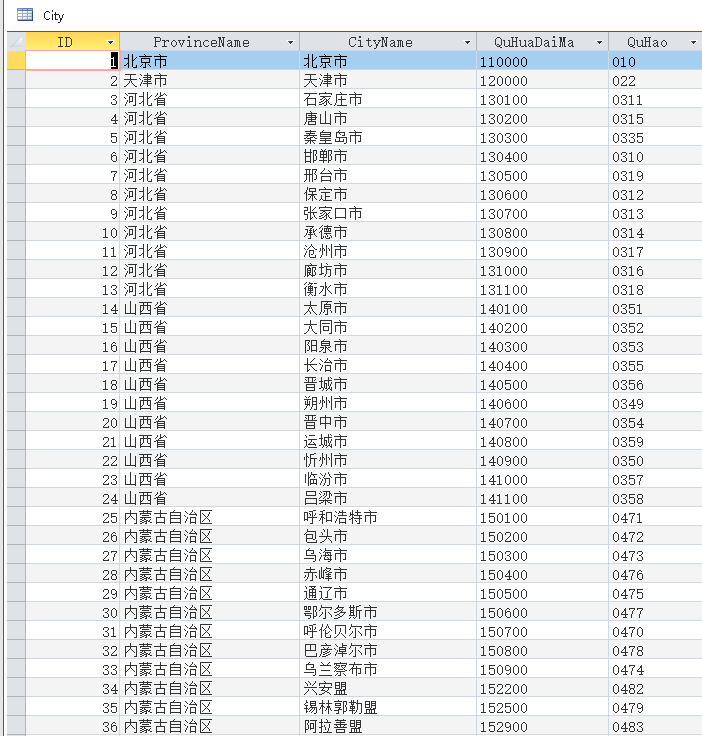The image size is (702, 736).
Task: Select the City tab title
Action: click(53, 16)
